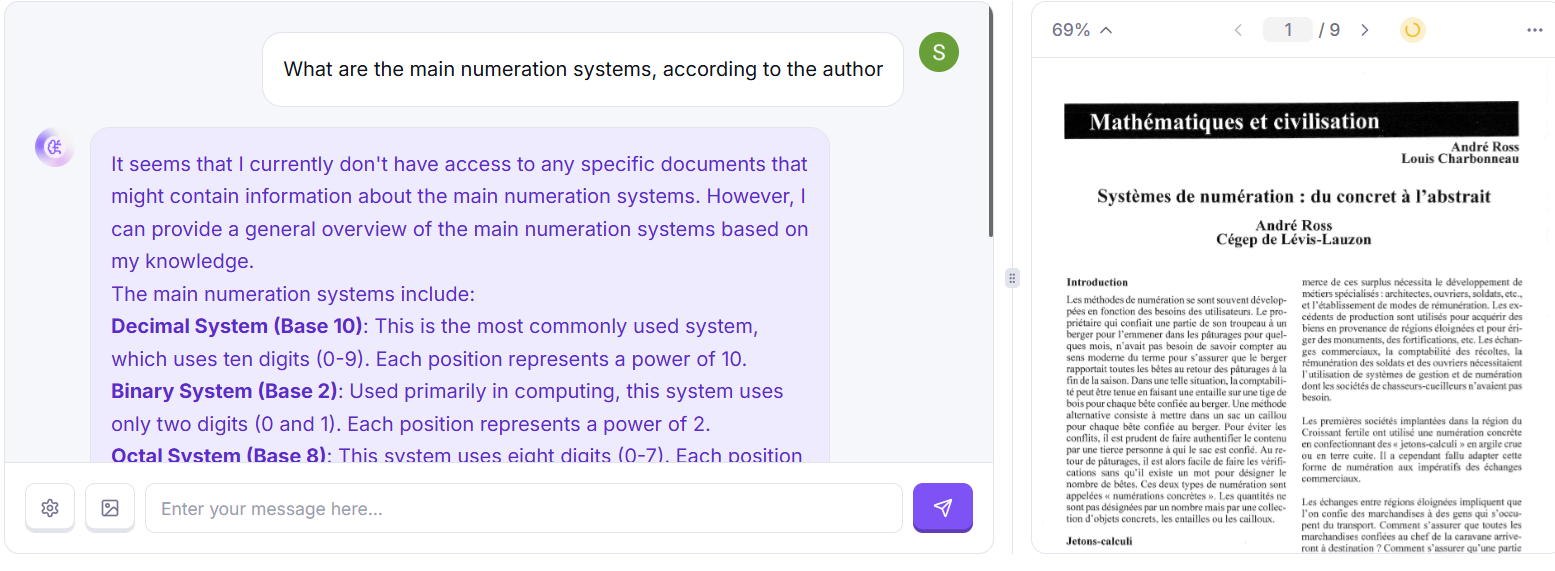Expand the 69% zoom level dropdown
The image size is (1555, 571).
click(x=1082, y=30)
